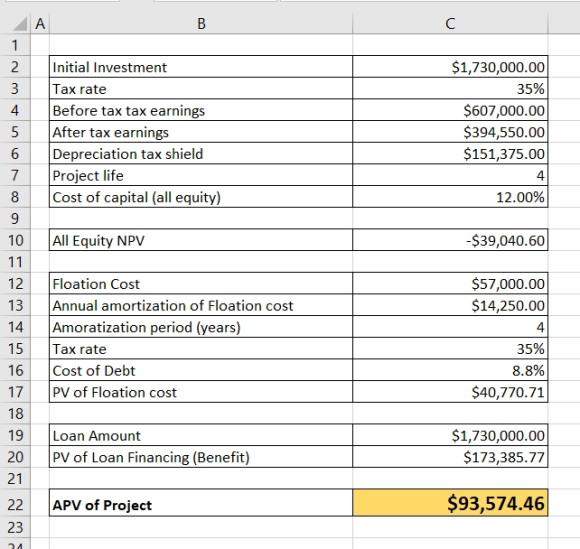Click 'Loan Amount' label cell
This screenshot has height=549, width=580.
[x=201, y=435]
